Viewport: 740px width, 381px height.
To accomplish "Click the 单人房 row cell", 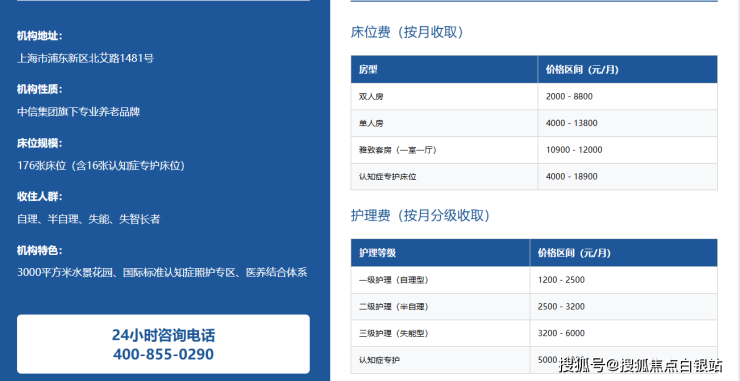I will pyautogui.click(x=444, y=123).
